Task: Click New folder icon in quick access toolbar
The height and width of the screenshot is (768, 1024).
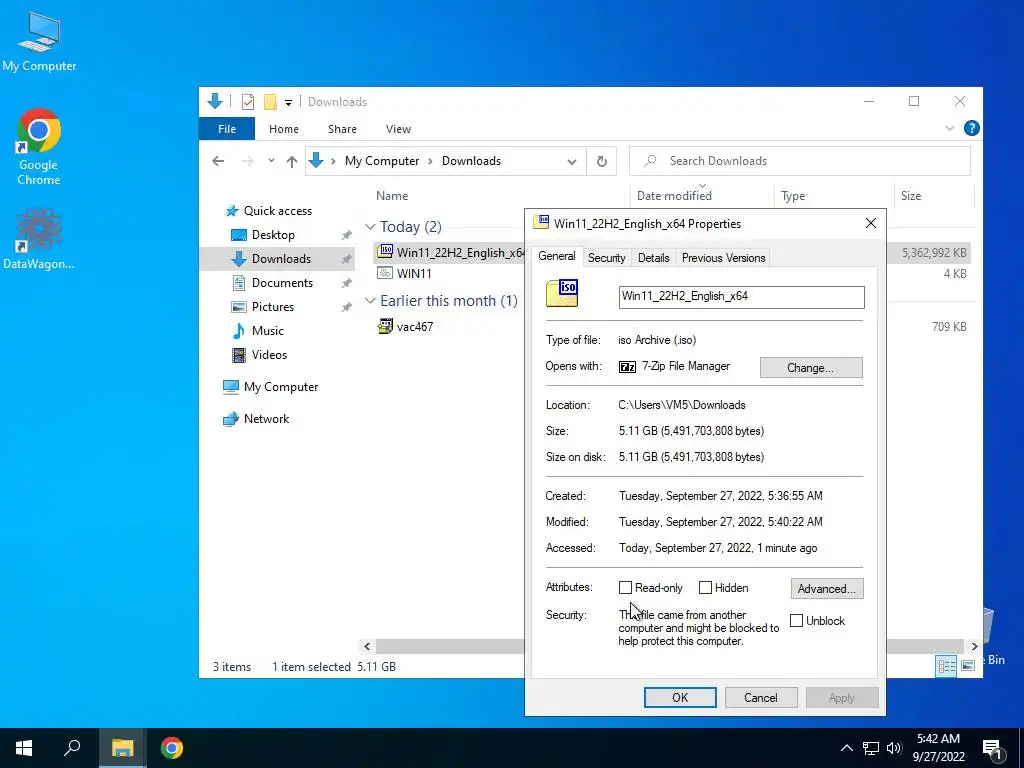Action: coord(270,102)
